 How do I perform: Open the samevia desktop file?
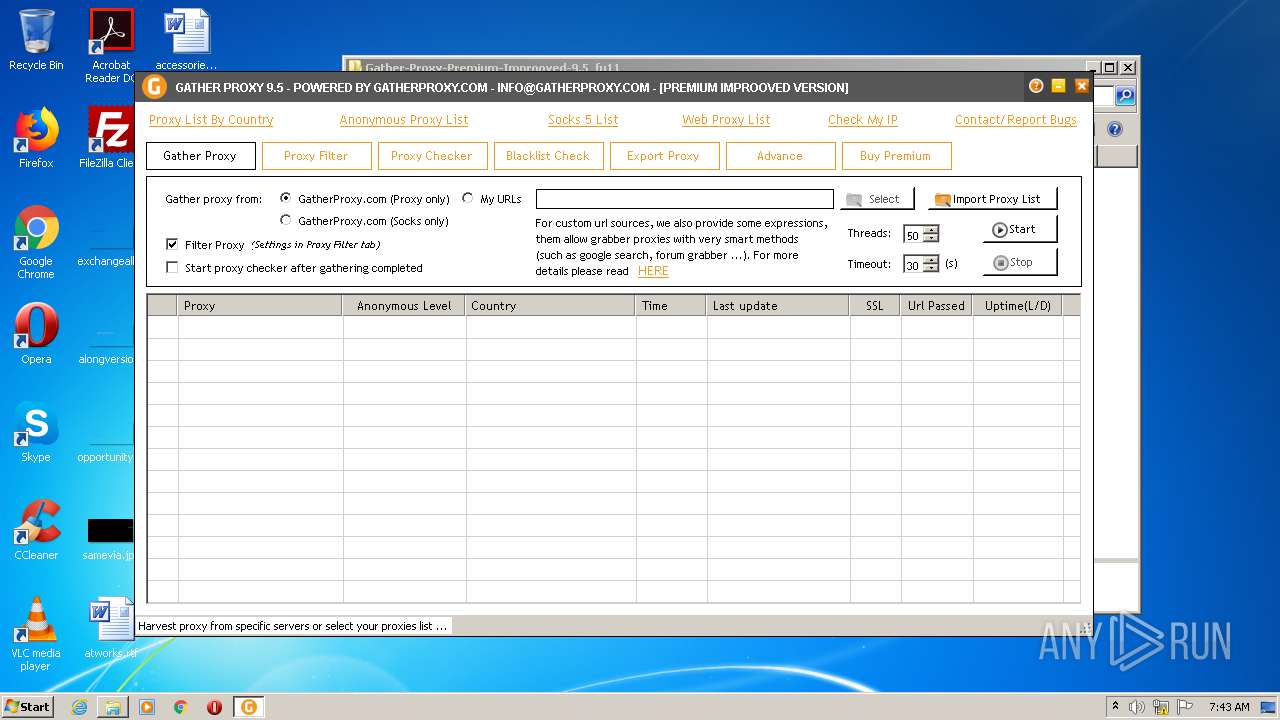[110, 539]
